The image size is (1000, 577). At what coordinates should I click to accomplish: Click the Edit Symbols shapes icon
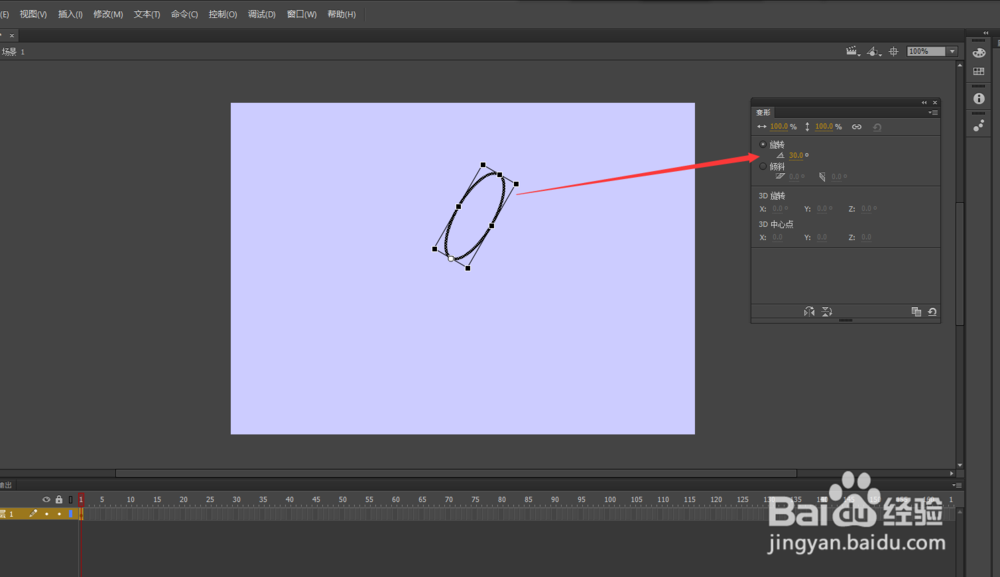(874, 52)
